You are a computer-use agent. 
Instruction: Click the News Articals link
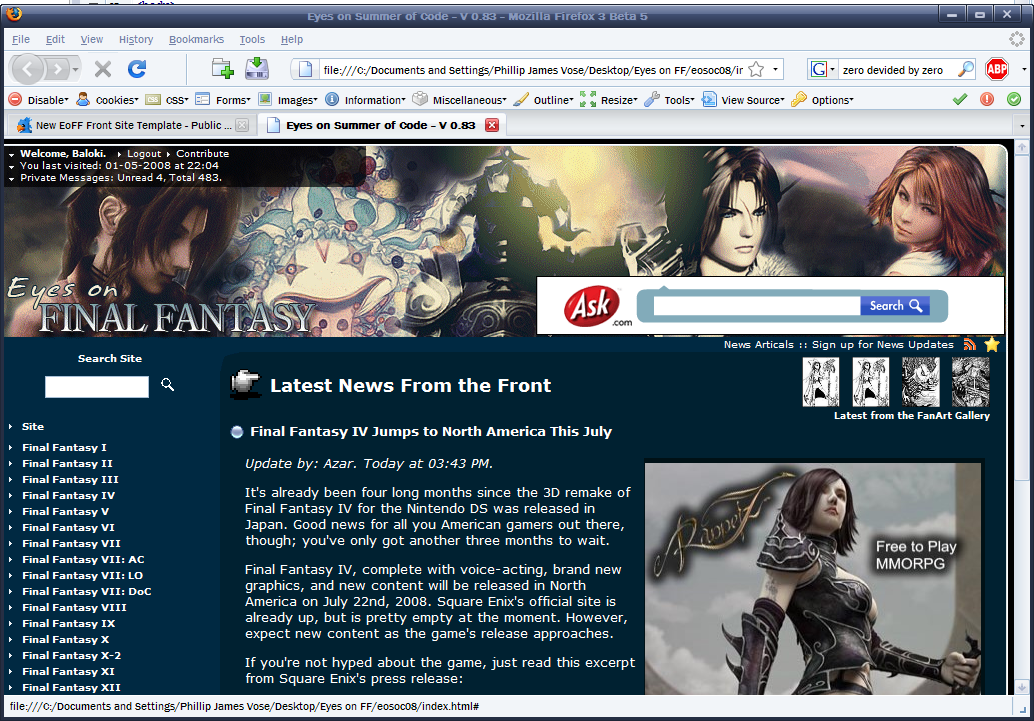point(759,344)
